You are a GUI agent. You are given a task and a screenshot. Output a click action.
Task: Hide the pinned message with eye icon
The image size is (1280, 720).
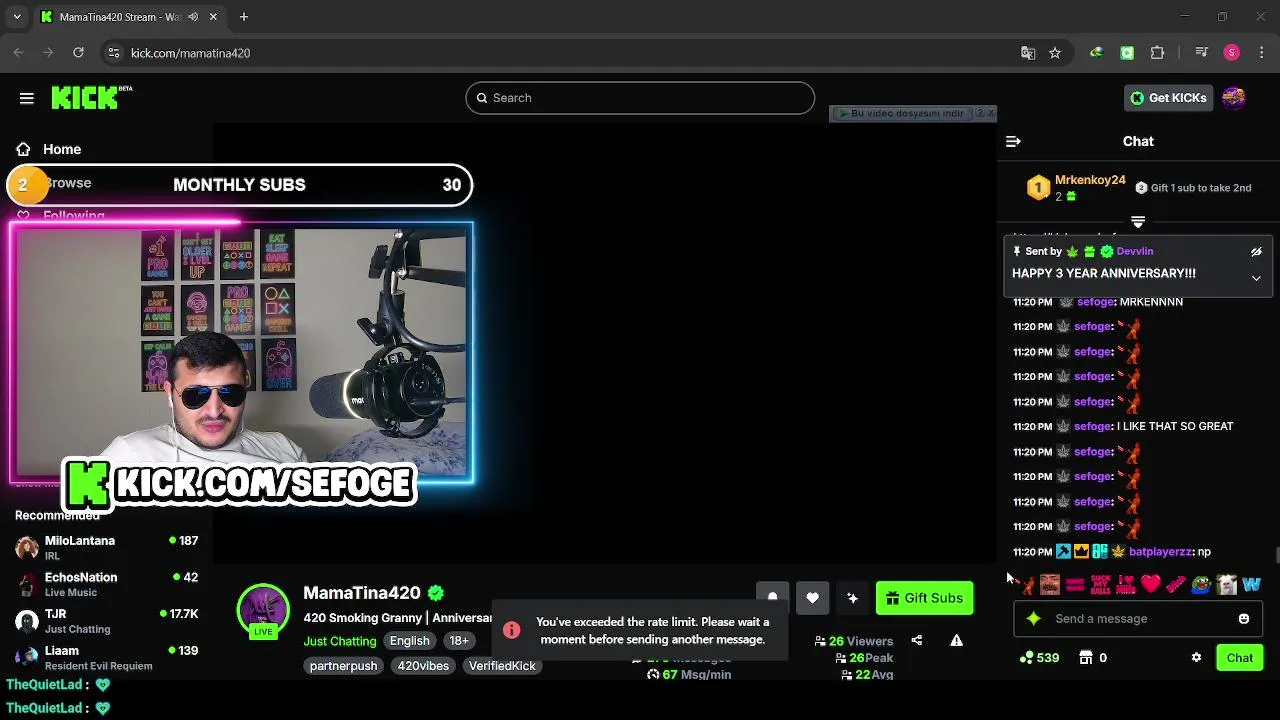(x=1256, y=252)
